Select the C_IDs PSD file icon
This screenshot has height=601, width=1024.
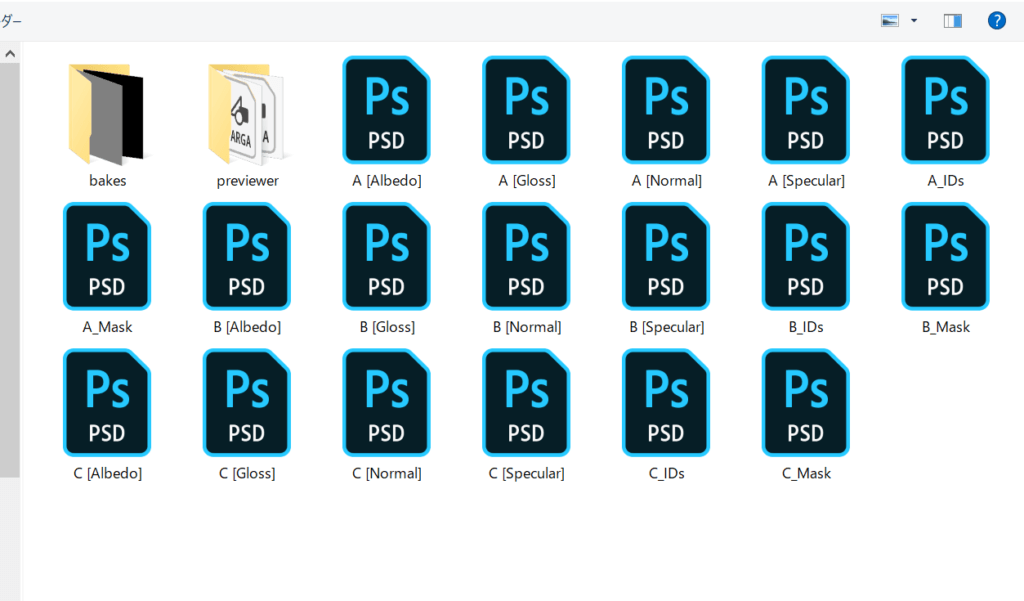(666, 402)
